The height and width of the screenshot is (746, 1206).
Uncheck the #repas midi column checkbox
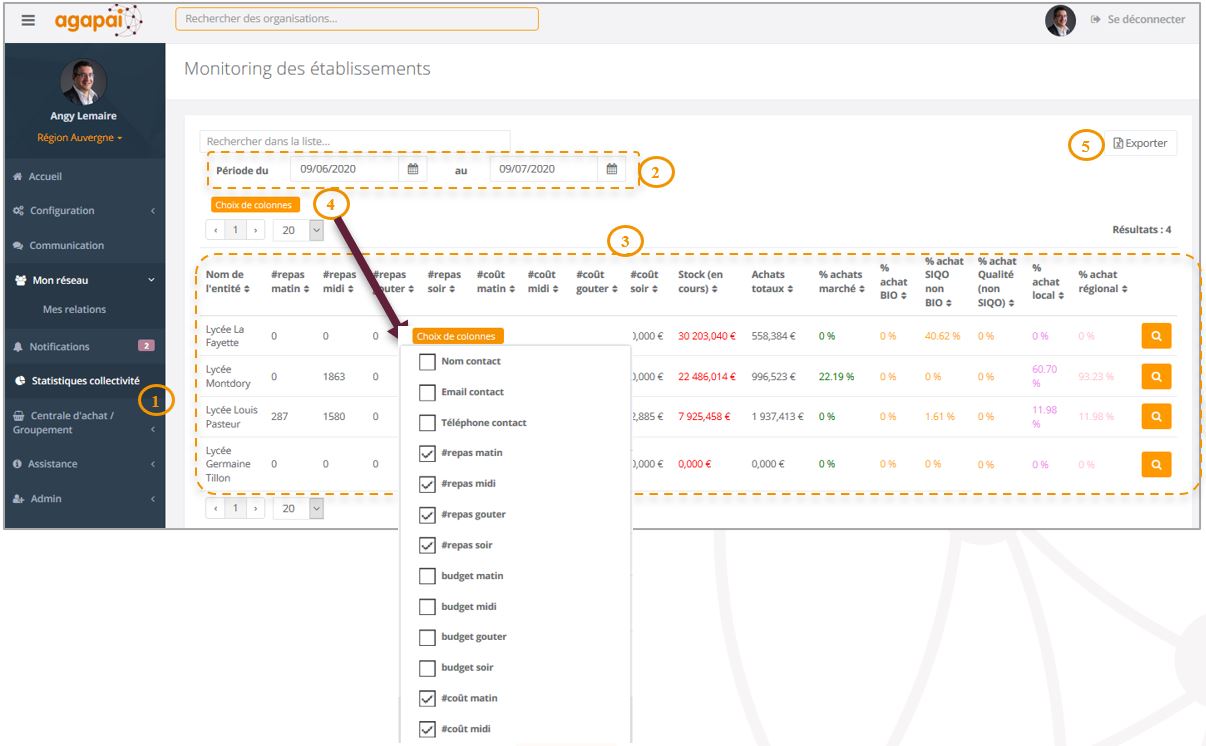click(427, 484)
